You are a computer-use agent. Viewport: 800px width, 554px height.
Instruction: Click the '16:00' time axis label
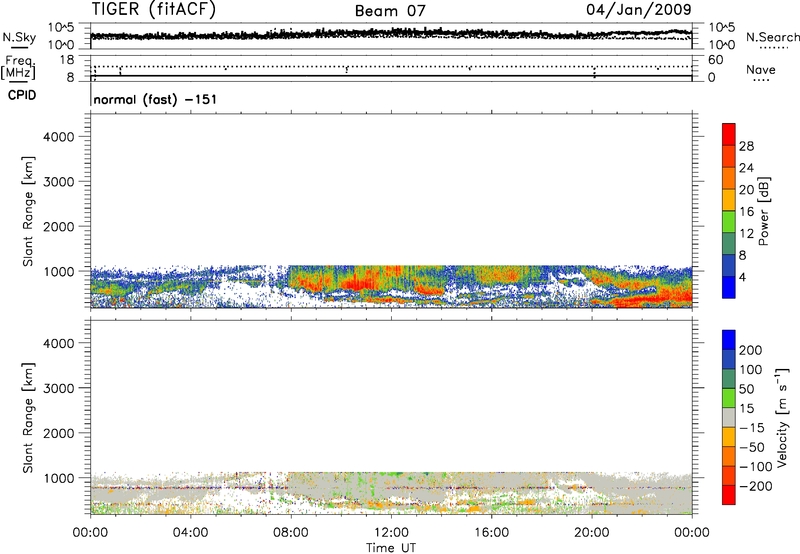(x=491, y=533)
